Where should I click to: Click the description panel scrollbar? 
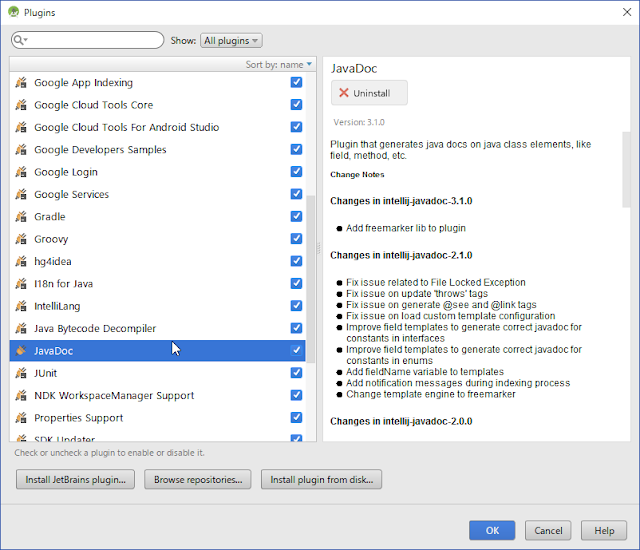coord(626,170)
